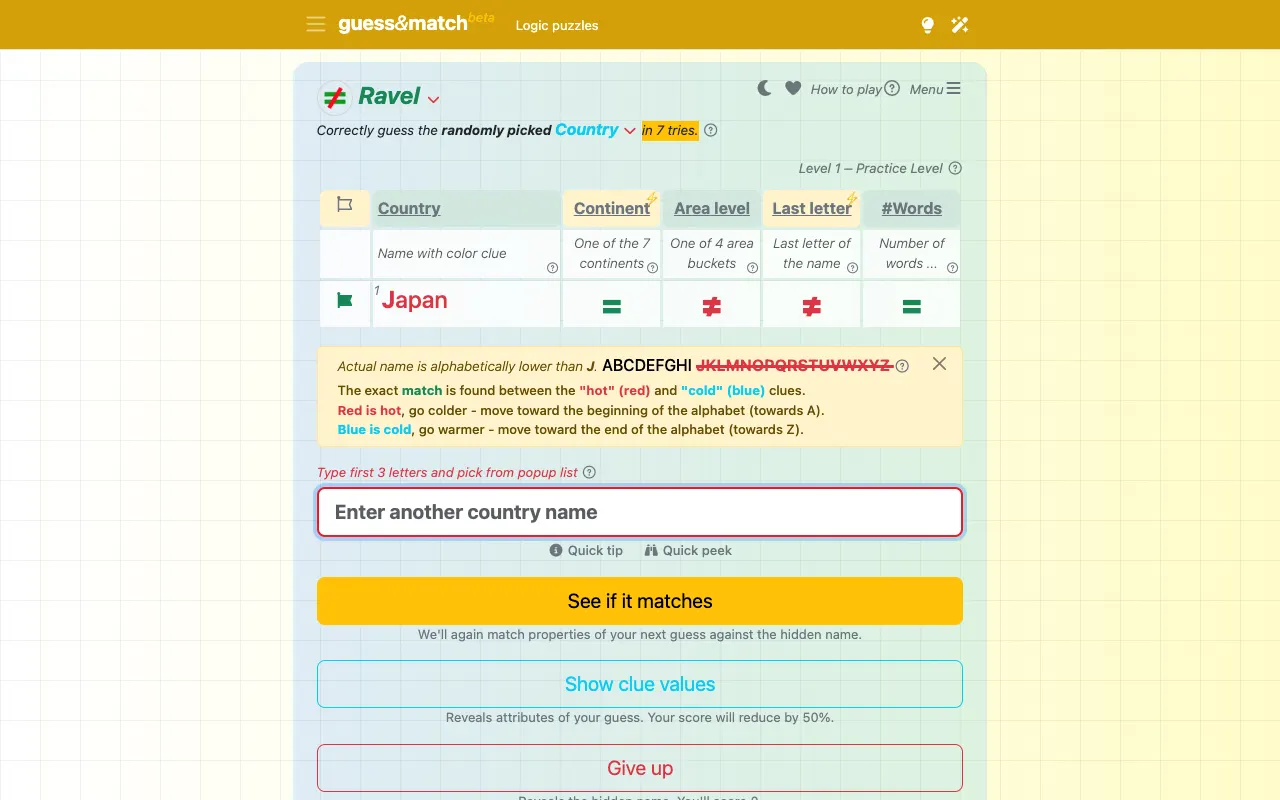Select the Area level column header
The width and height of the screenshot is (1280, 800).
(712, 208)
